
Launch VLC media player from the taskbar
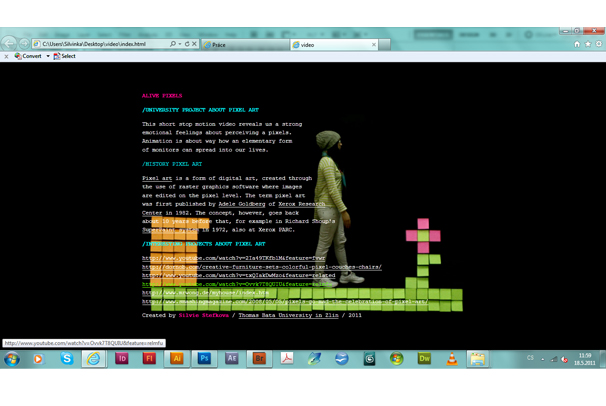[x=452, y=358]
